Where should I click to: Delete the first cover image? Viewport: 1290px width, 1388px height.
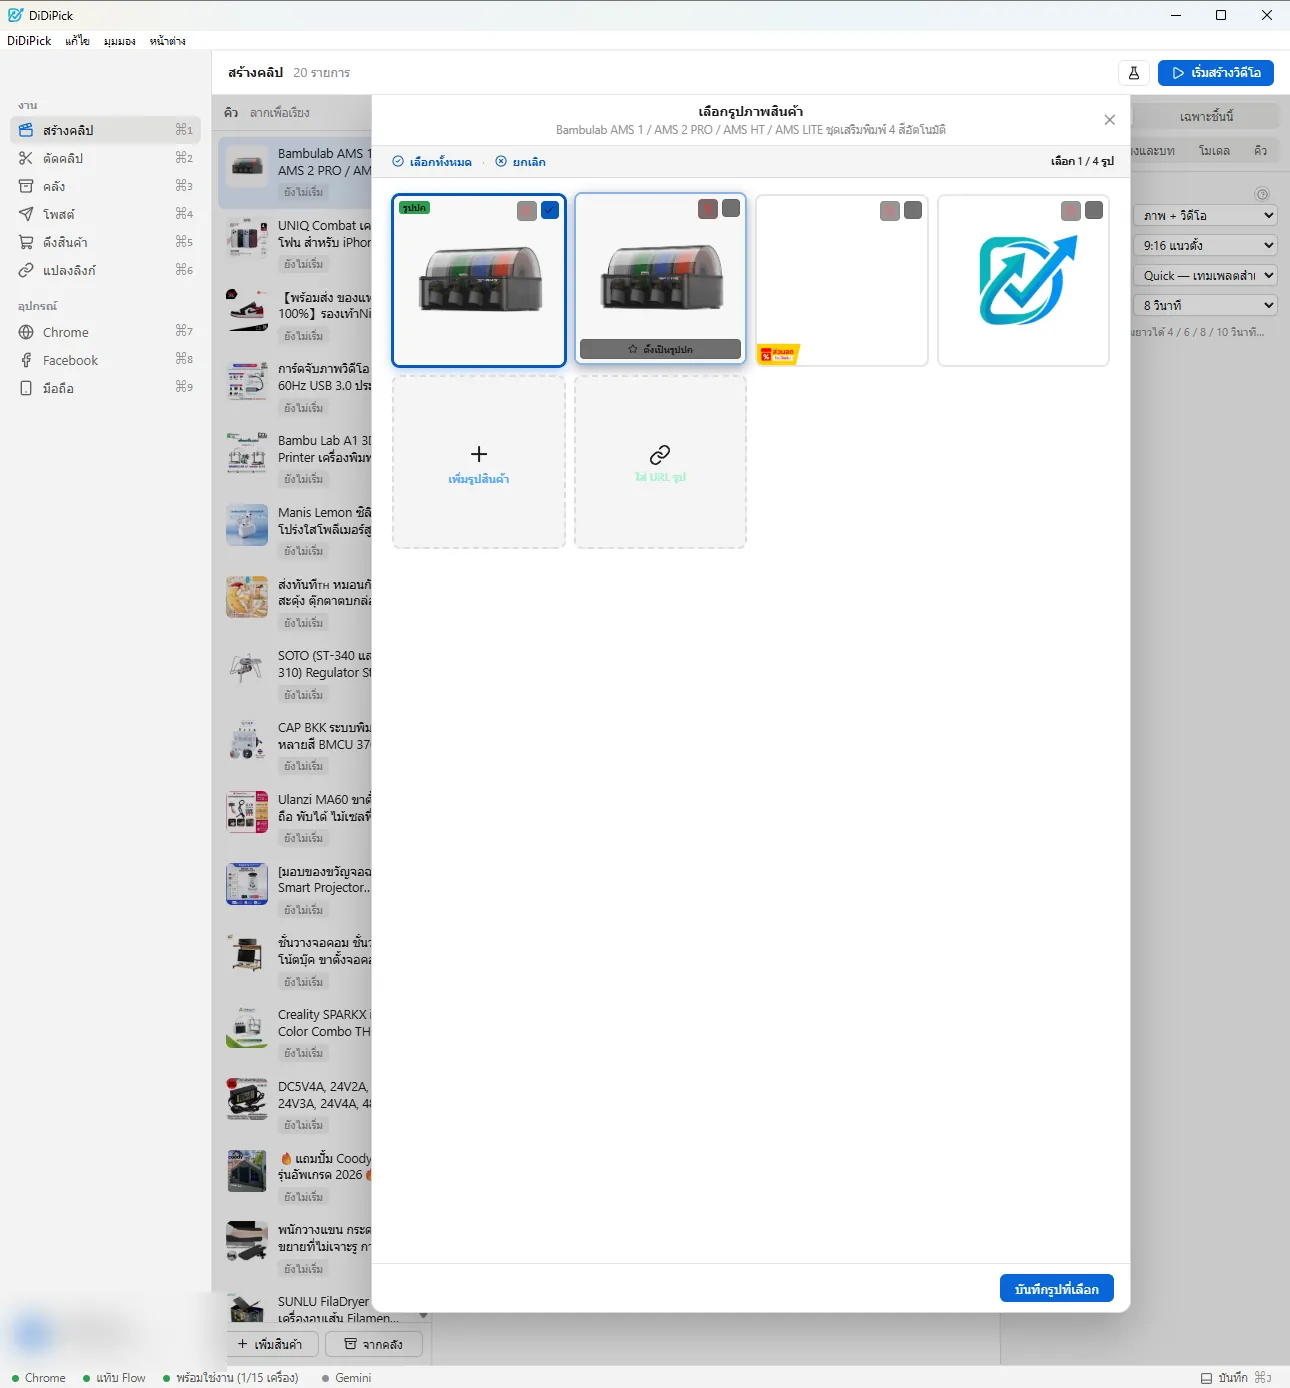click(x=527, y=210)
